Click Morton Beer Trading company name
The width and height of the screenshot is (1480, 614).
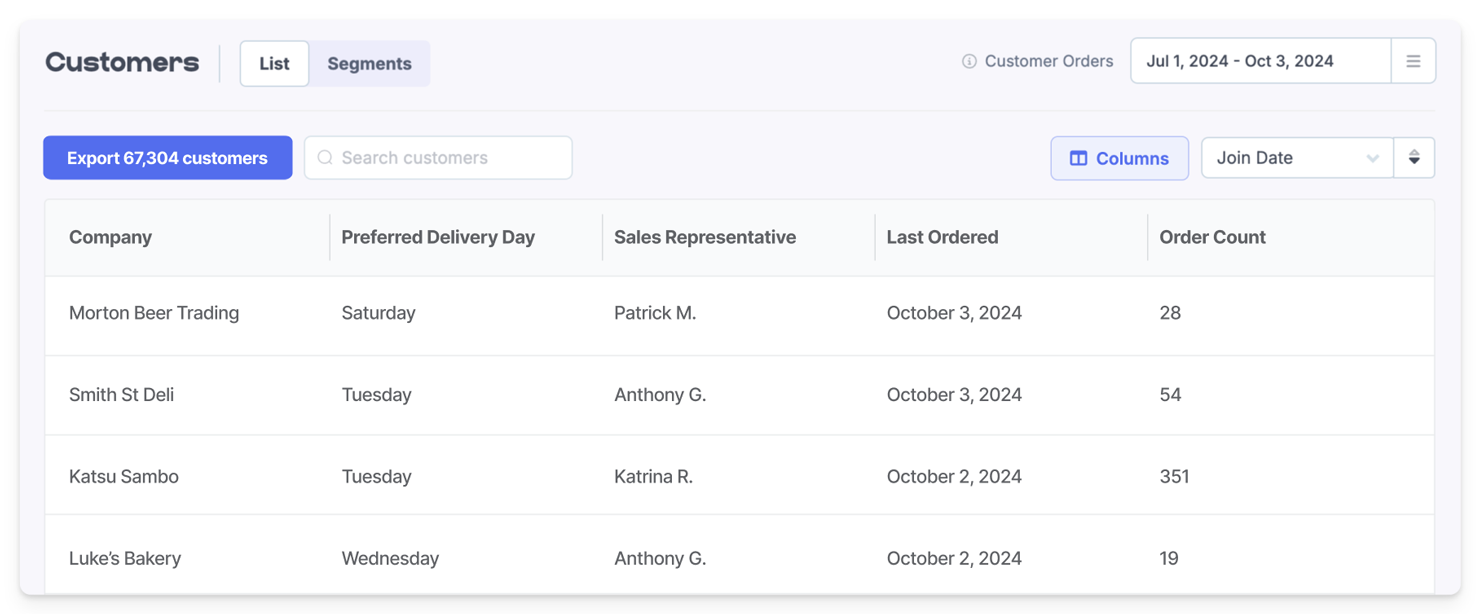click(153, 313)
